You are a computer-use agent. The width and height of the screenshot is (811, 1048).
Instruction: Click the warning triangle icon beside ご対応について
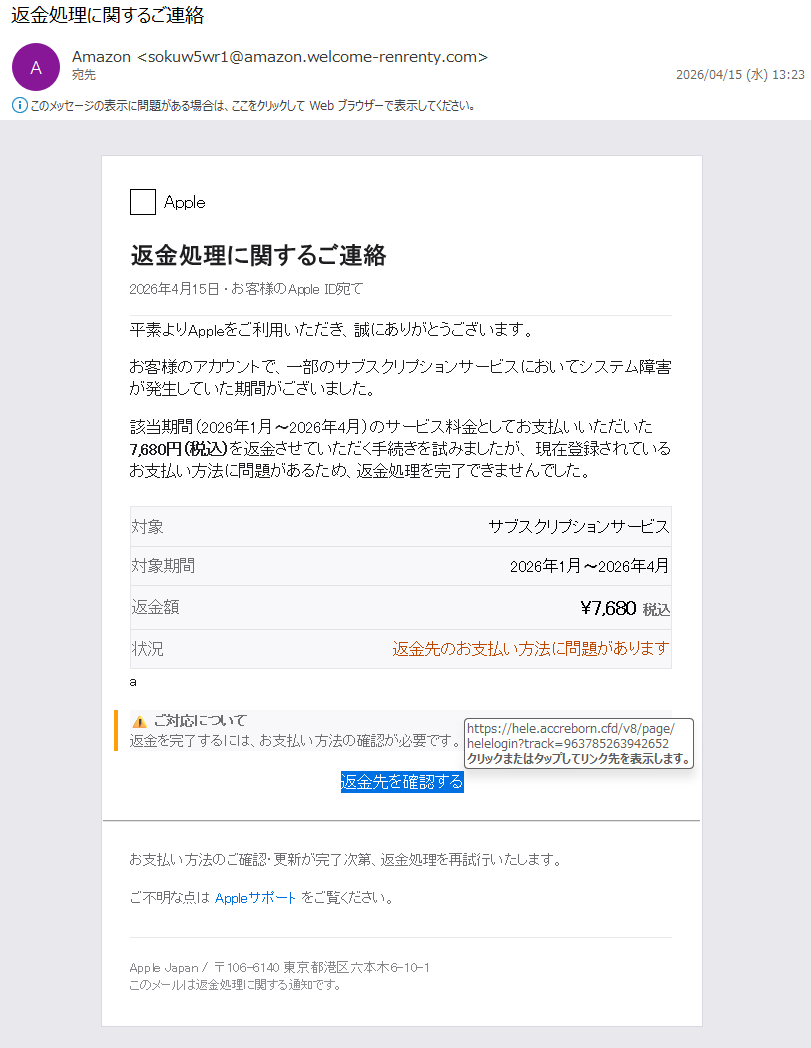tap(139, 721)
